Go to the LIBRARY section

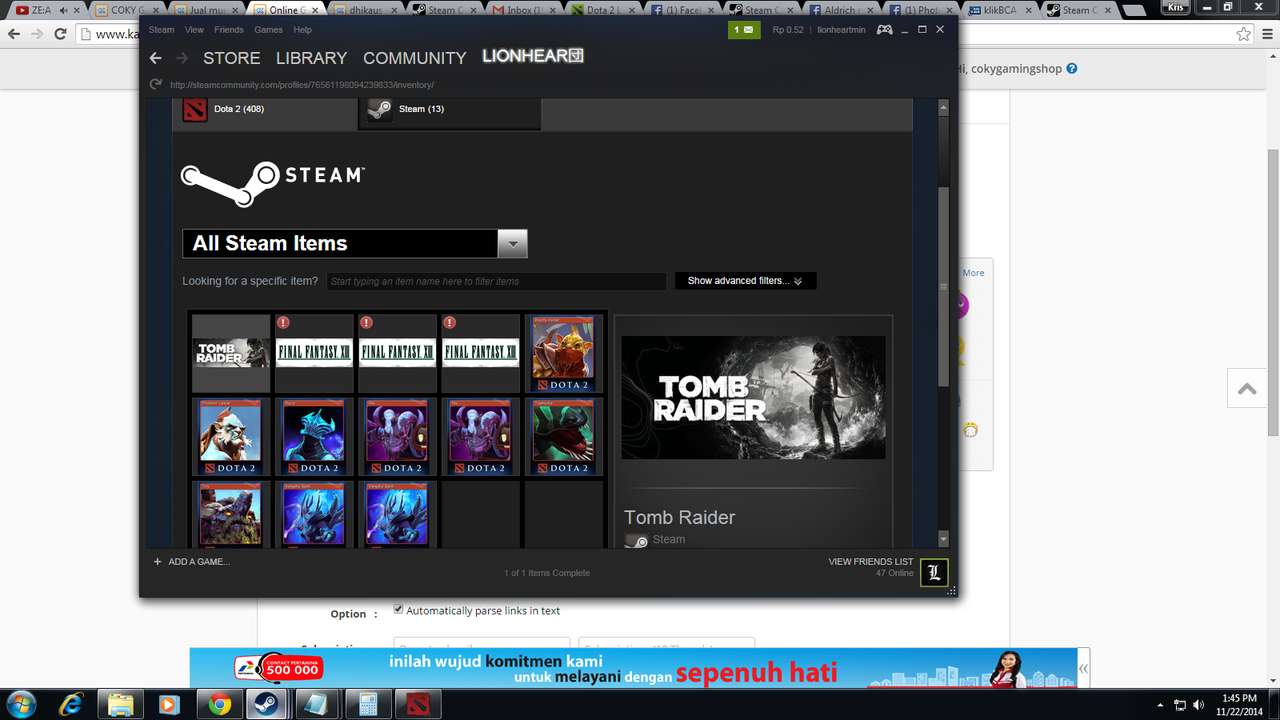click(x=312, y=58)
